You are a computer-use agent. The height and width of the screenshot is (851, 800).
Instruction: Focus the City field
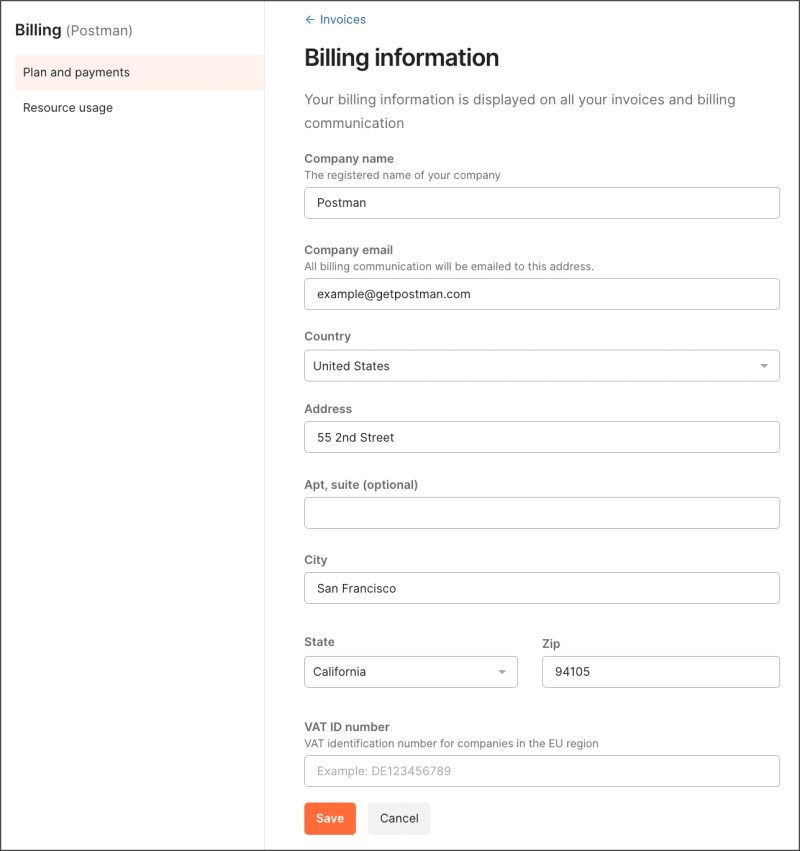(542, 588)
